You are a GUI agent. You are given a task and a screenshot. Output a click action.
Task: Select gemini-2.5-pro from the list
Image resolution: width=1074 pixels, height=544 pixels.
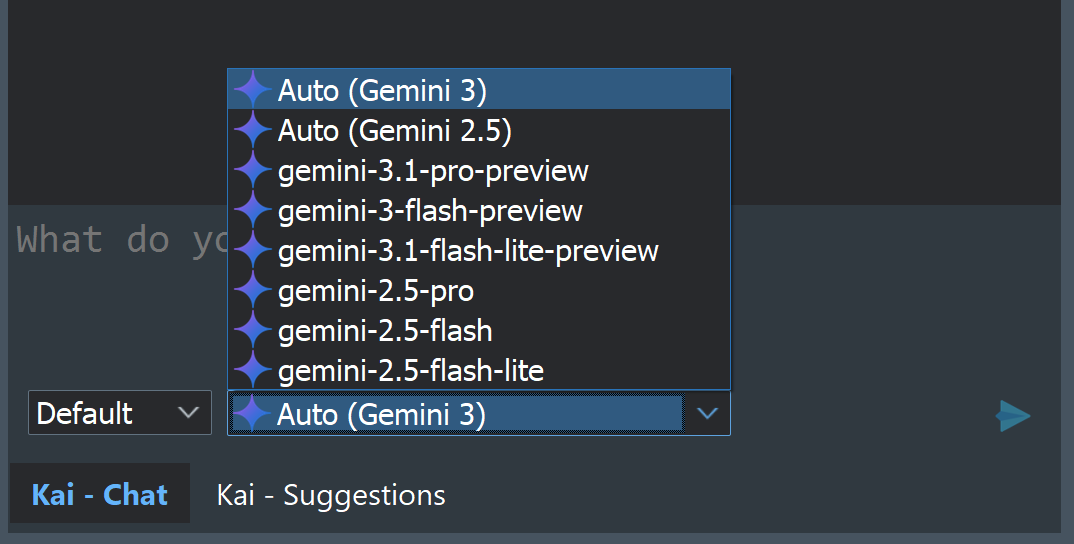(479, 290)
